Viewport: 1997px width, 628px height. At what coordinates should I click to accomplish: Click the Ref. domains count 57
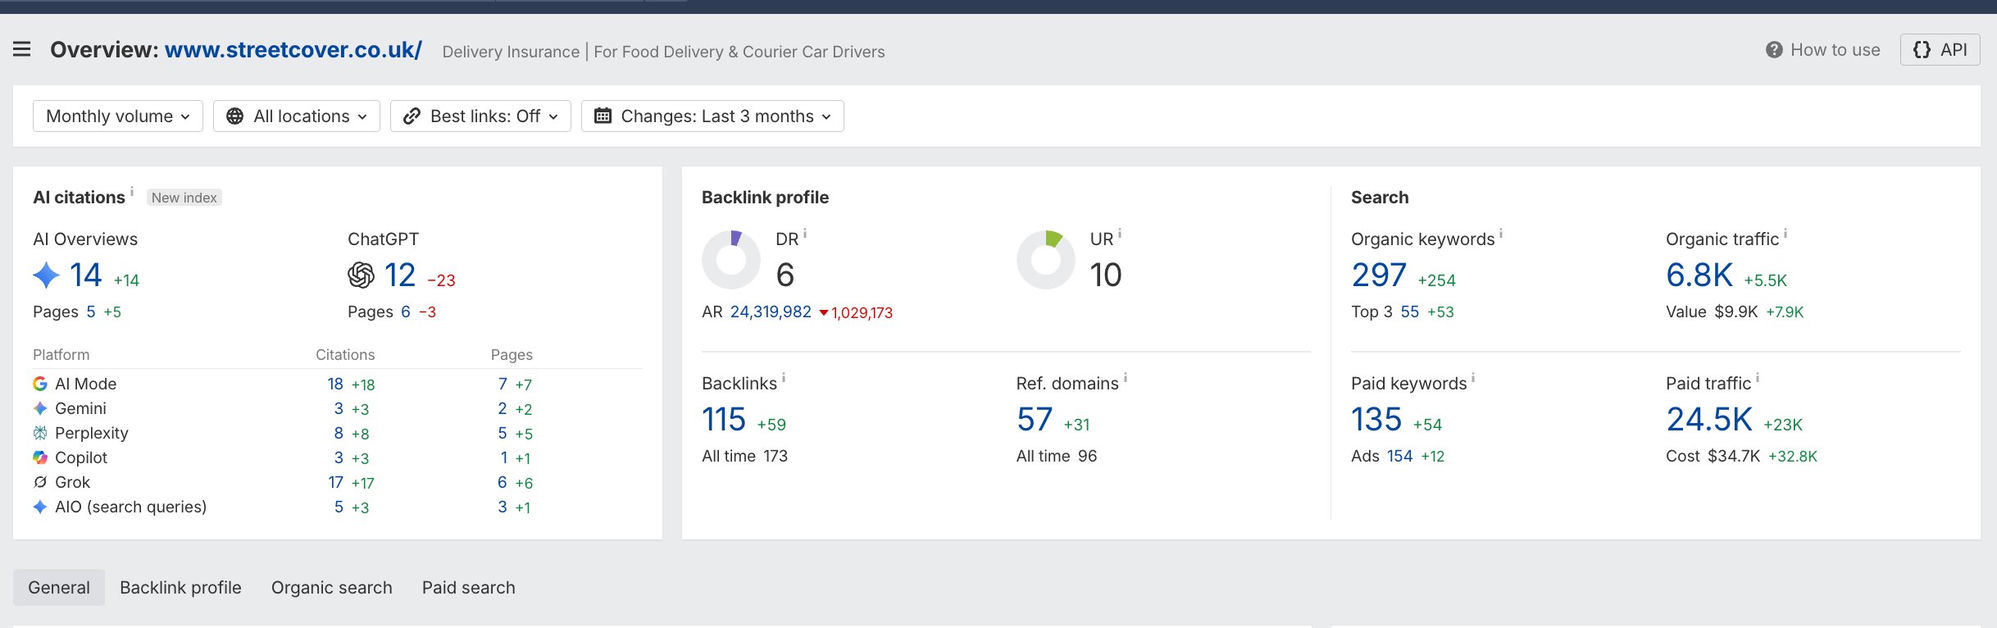1035,419
